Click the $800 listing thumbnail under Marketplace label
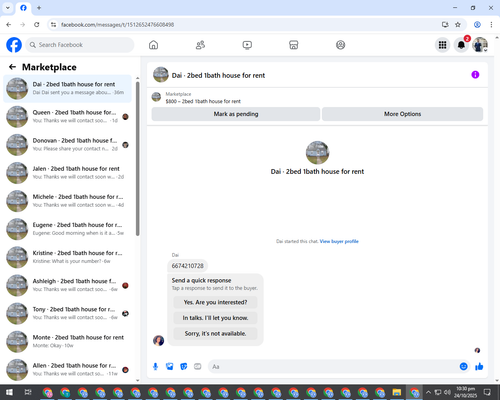 [156, 97]
